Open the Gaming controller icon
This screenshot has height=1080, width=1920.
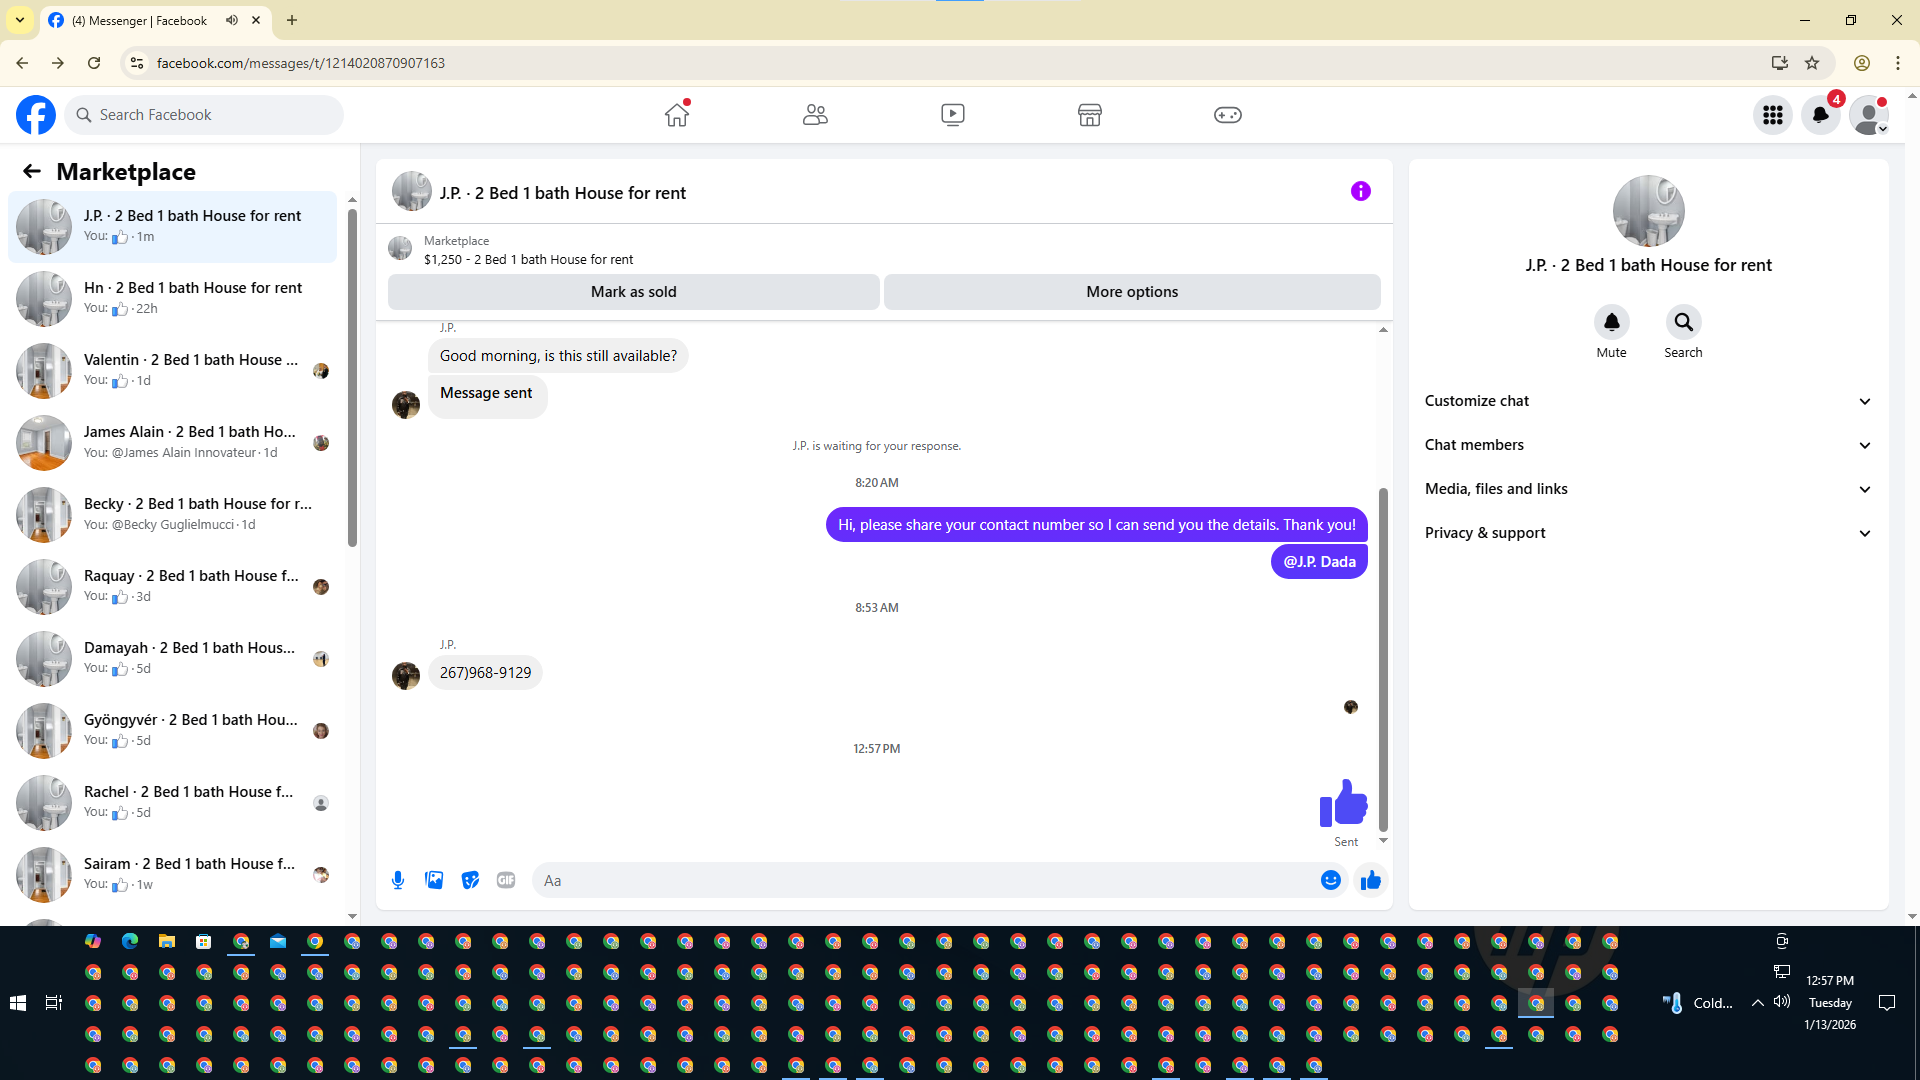1227,115
